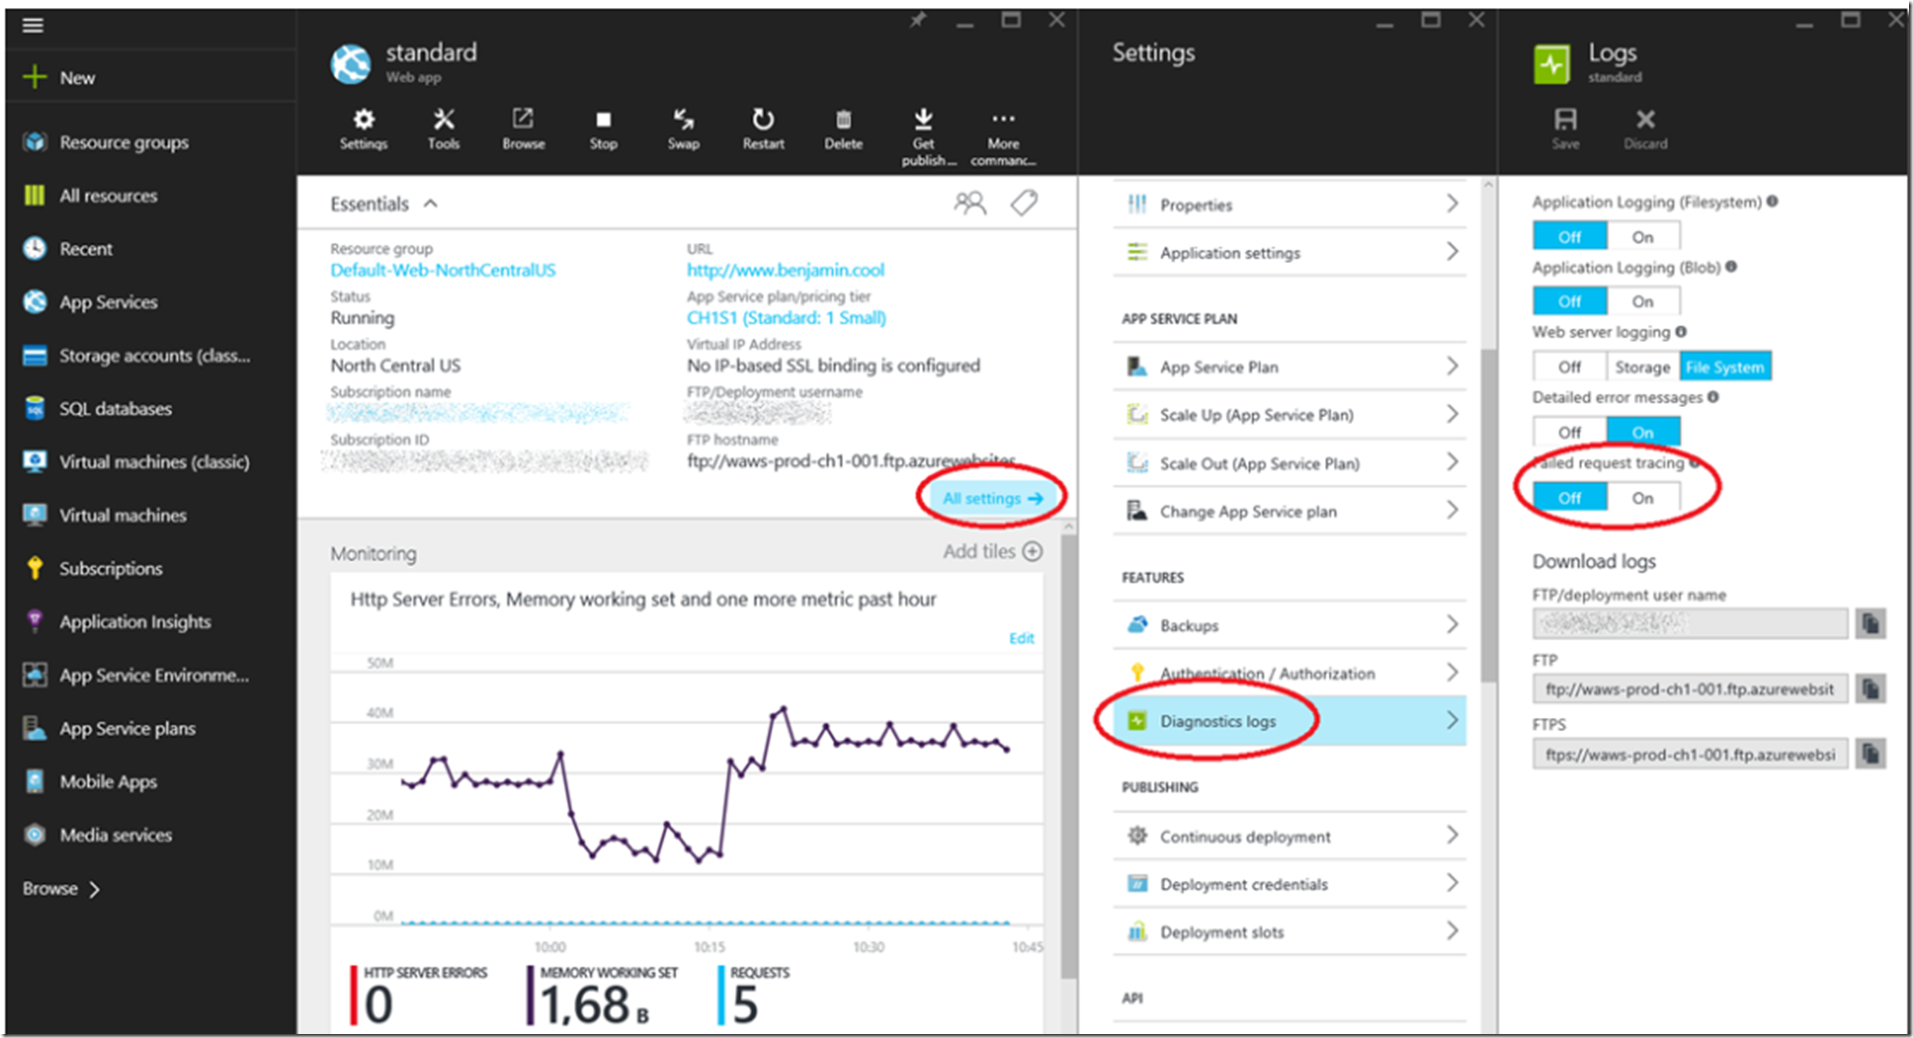The image size is (1913, 1038).
Task: Set Failed request tracing to Off
Action: 1570,497
